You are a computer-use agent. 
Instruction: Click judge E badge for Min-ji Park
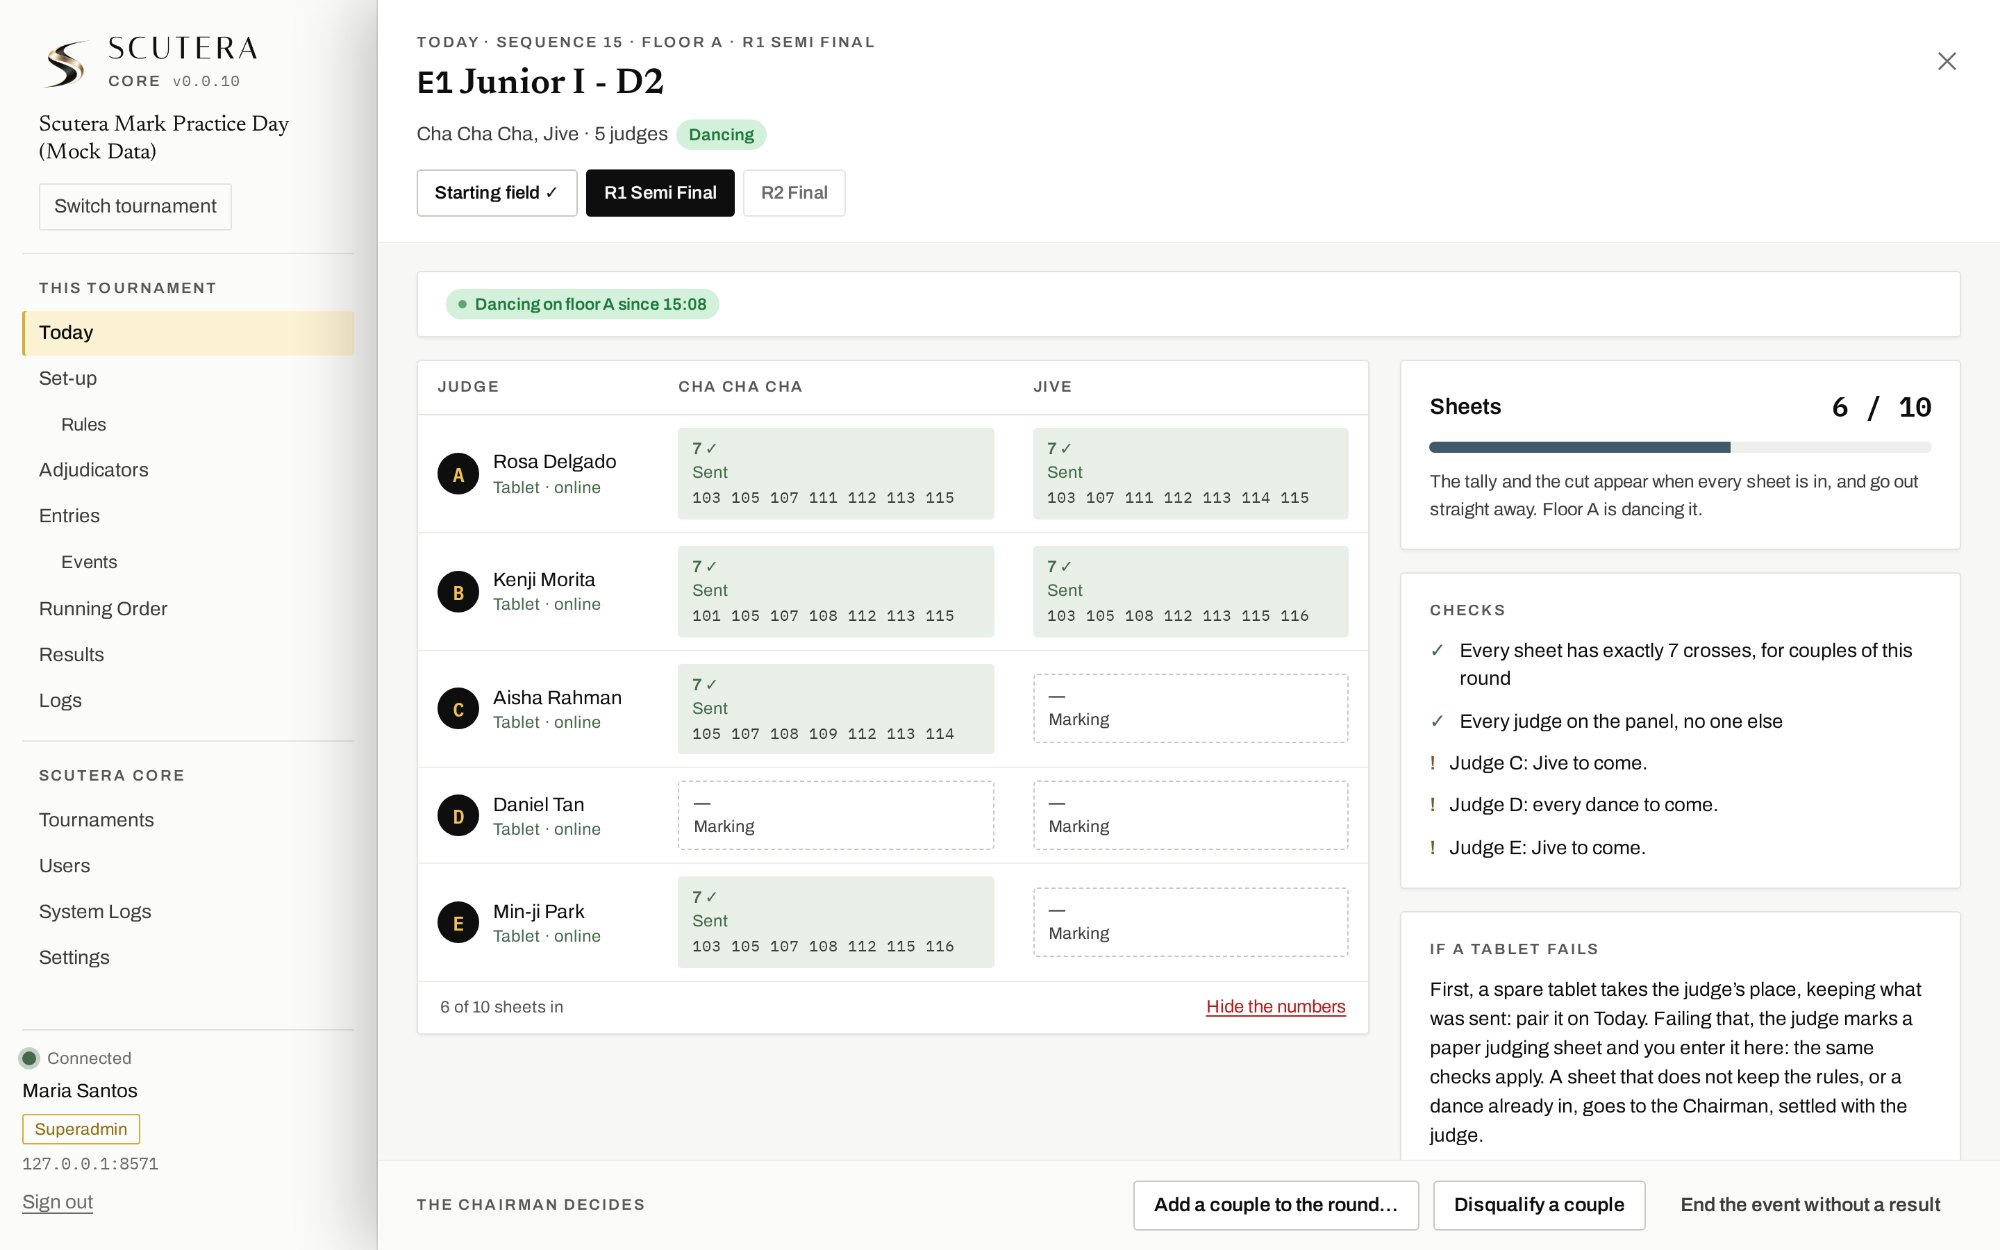pos(458,923)
